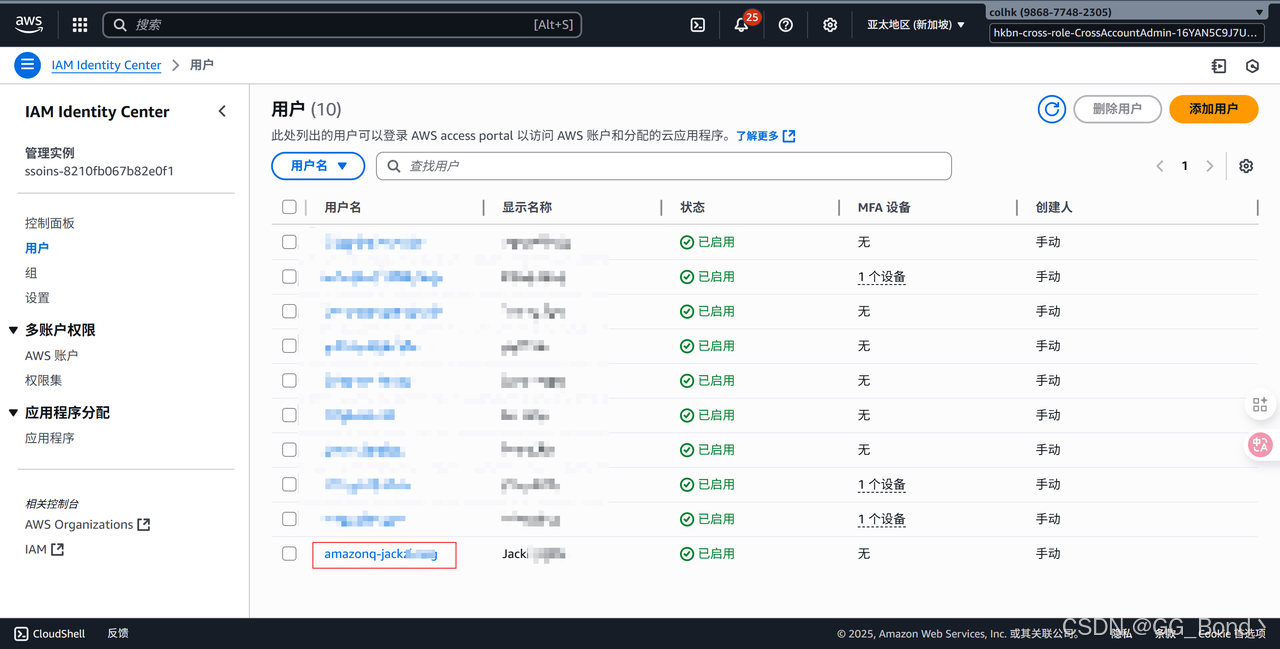The image size is (1280, 649).
Task: Click the 添加用户 button
Action: pyautogui.click(x=1213, y=109)
